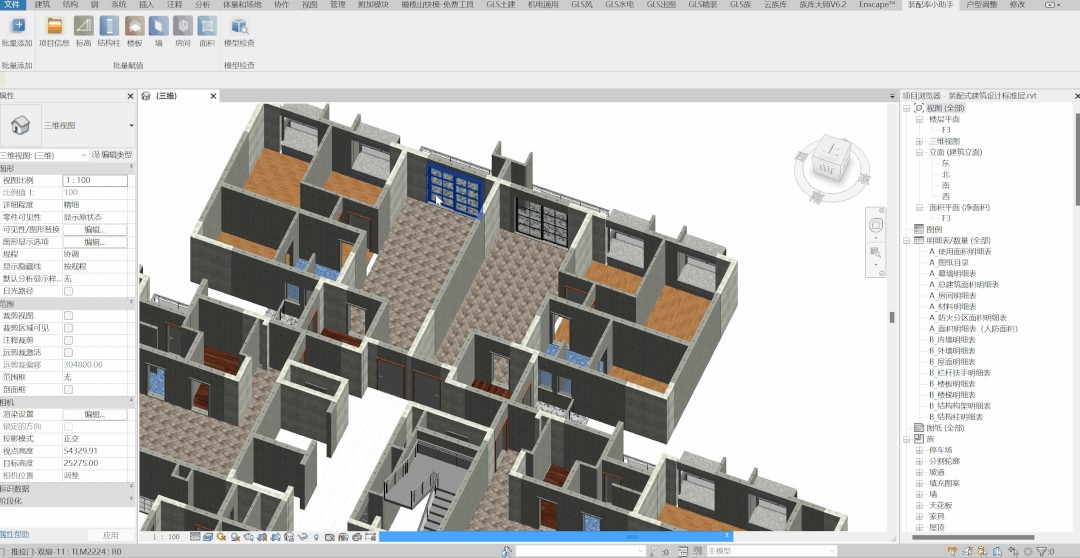Click the 属性帮助 properties help link
Viewport: 1080px width, 558px height.
tap(16, 535)
